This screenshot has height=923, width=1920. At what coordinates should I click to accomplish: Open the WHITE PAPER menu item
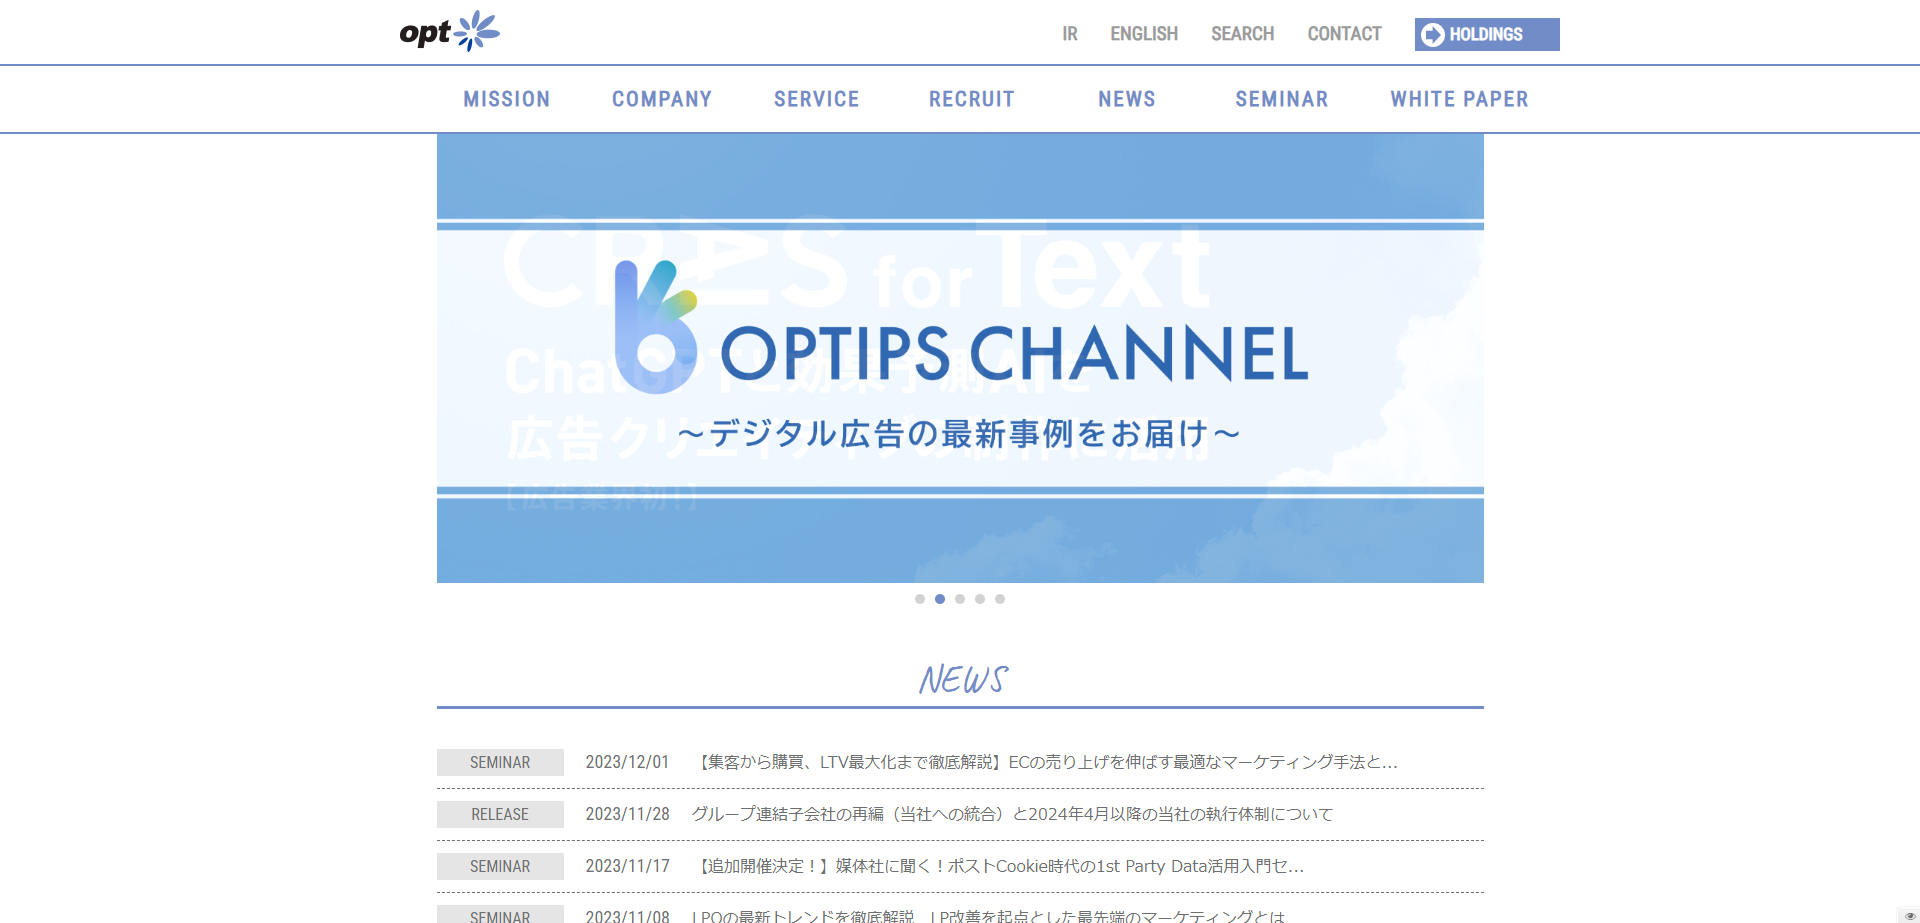click(x=1460, y=99)
